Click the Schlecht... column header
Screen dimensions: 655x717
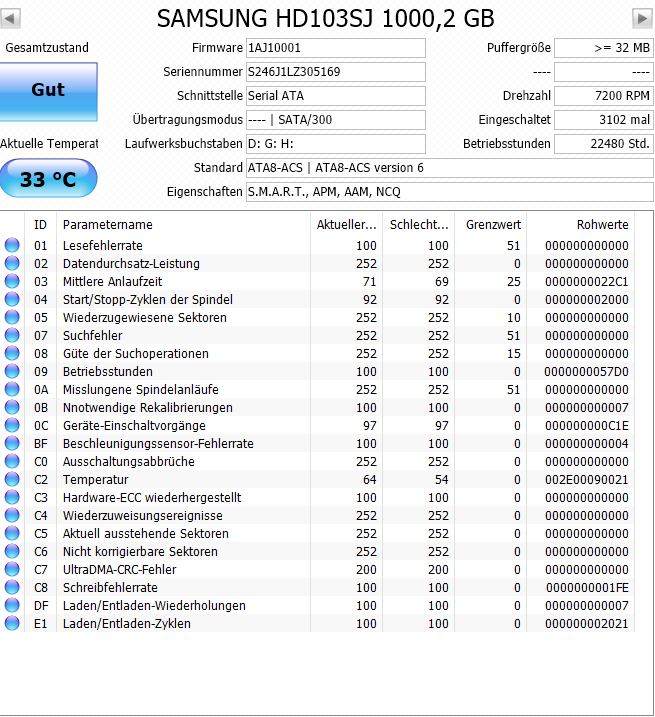(419, 225)
